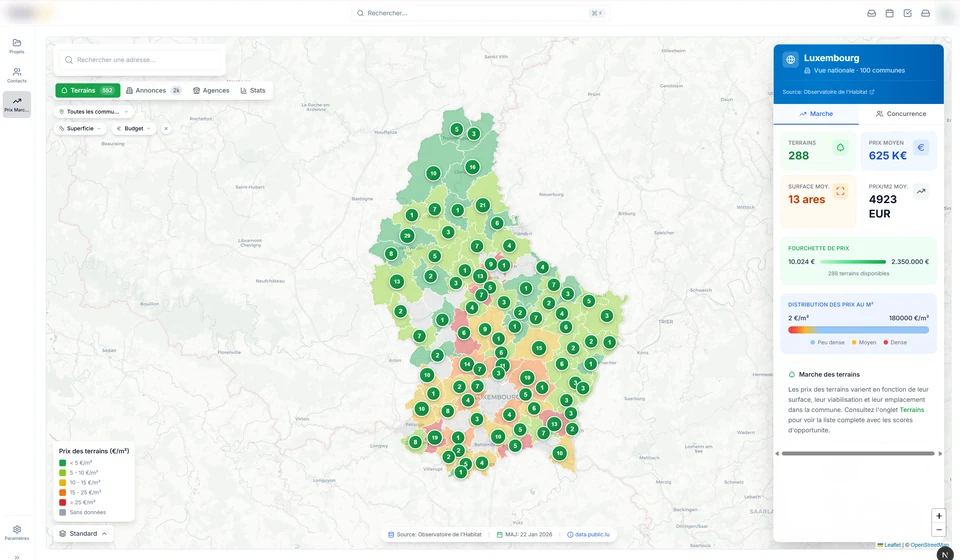
Task: Click the bell icon in Terrains card
Action: [x=841, y=147]
